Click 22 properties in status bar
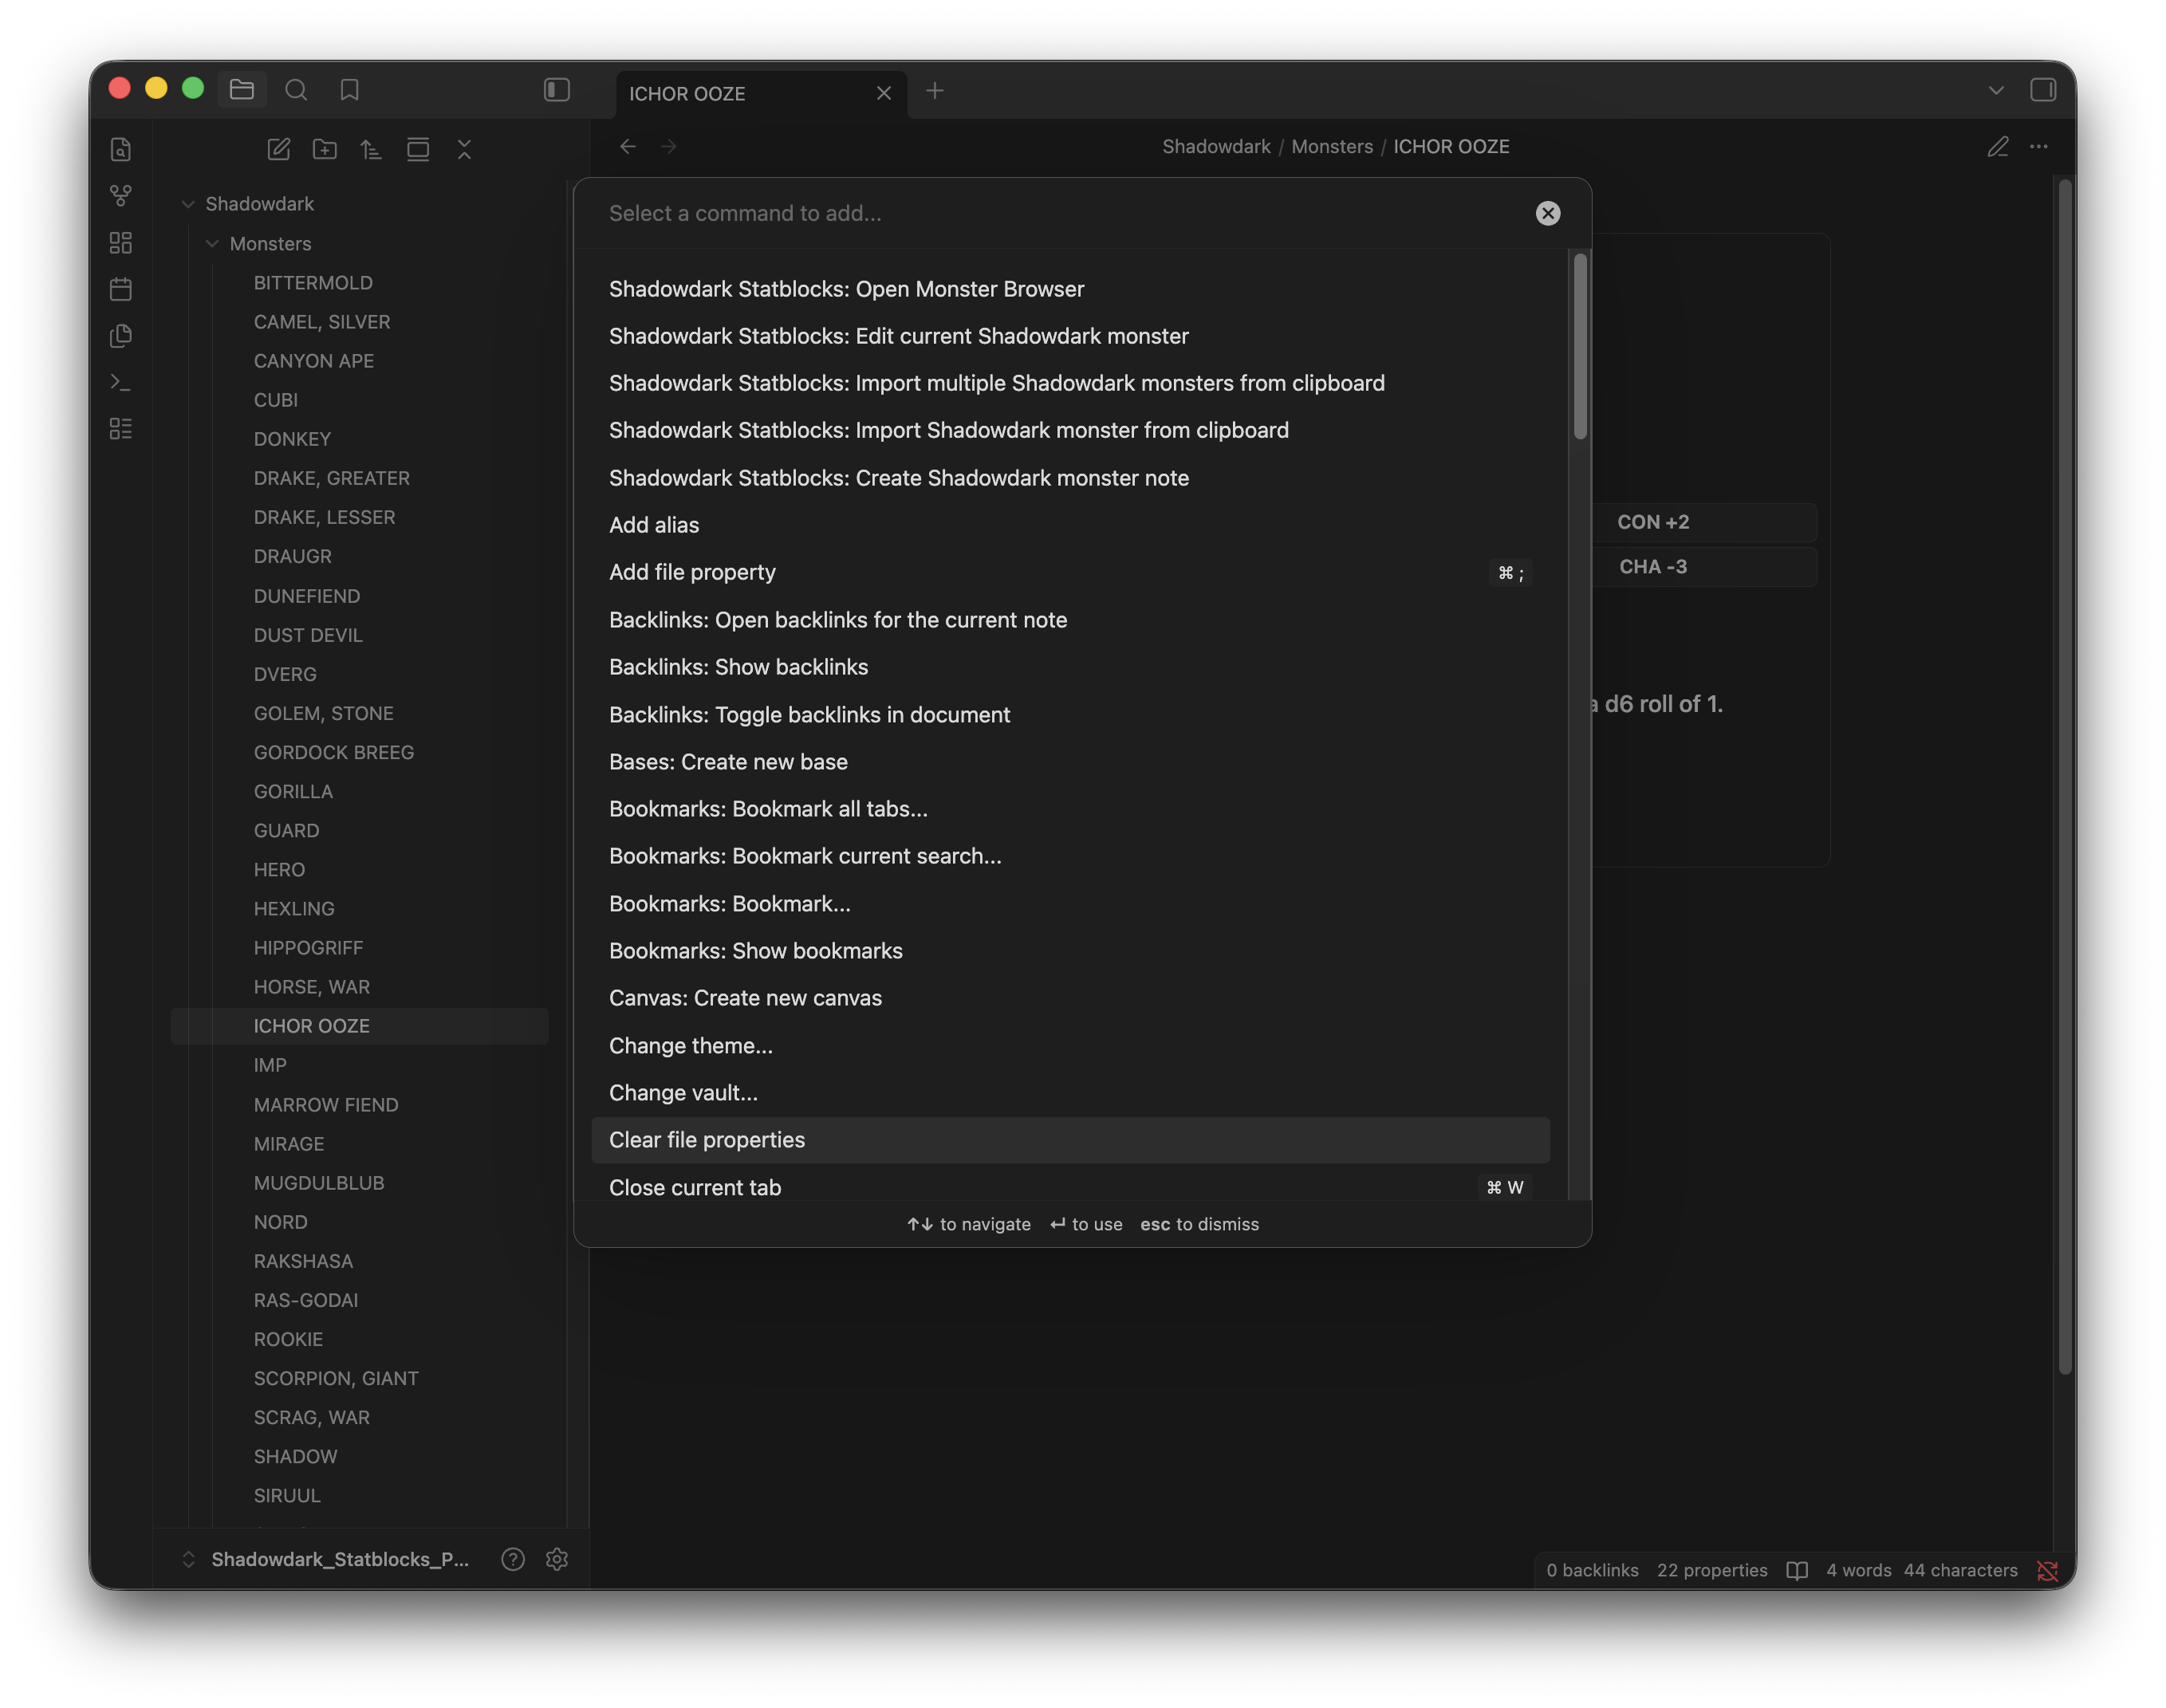 click(1711, 1570)
